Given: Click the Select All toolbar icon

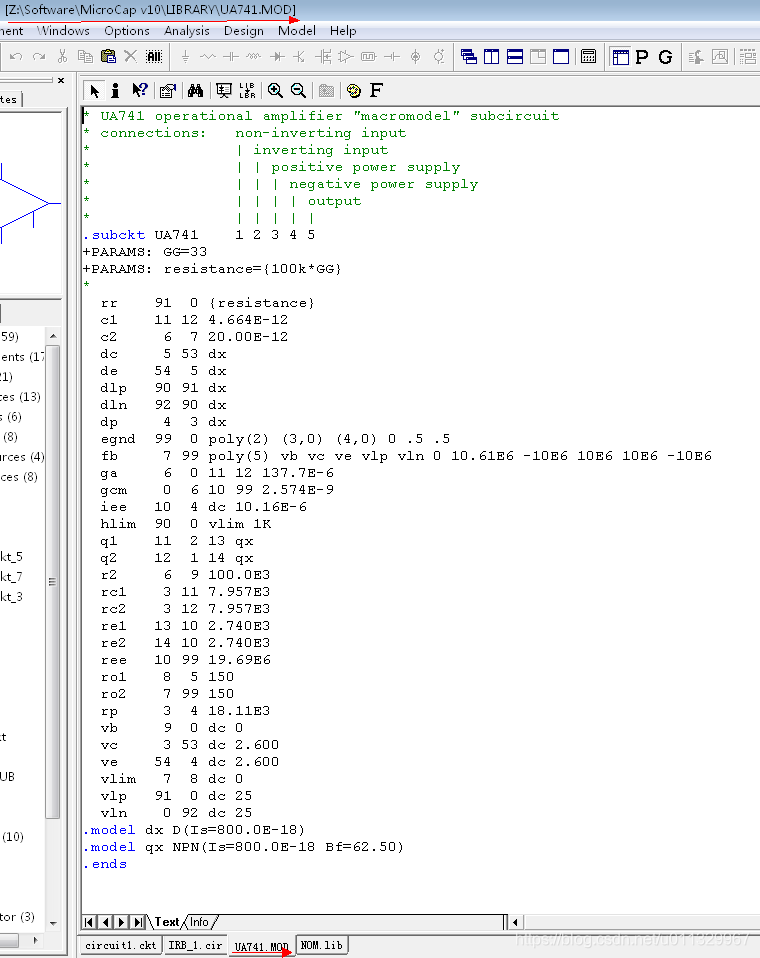Looking at the screenshot, I should pos(154,57).
